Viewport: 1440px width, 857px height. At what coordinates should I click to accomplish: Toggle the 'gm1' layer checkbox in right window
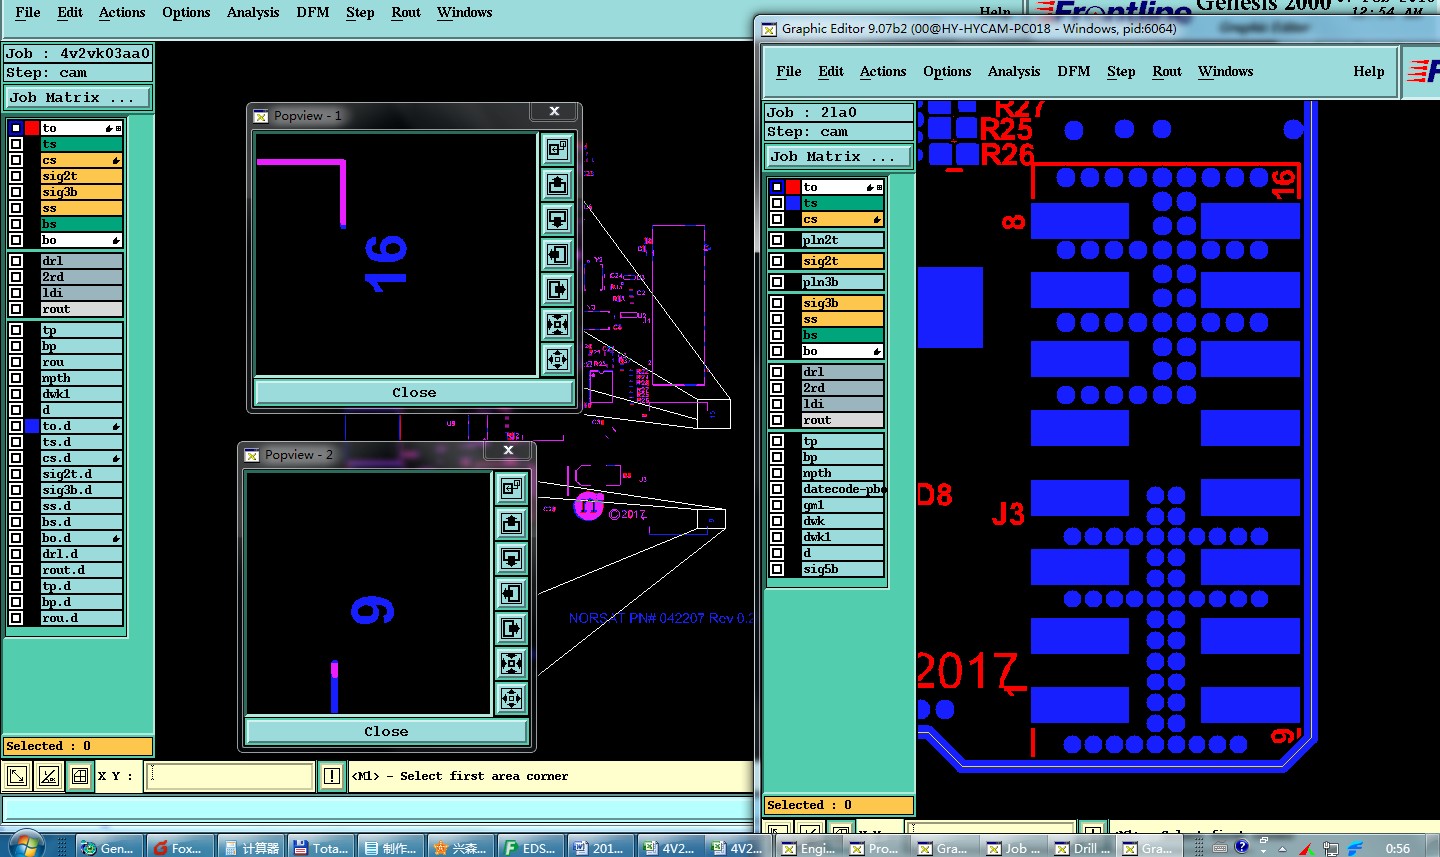coord(777,505)
